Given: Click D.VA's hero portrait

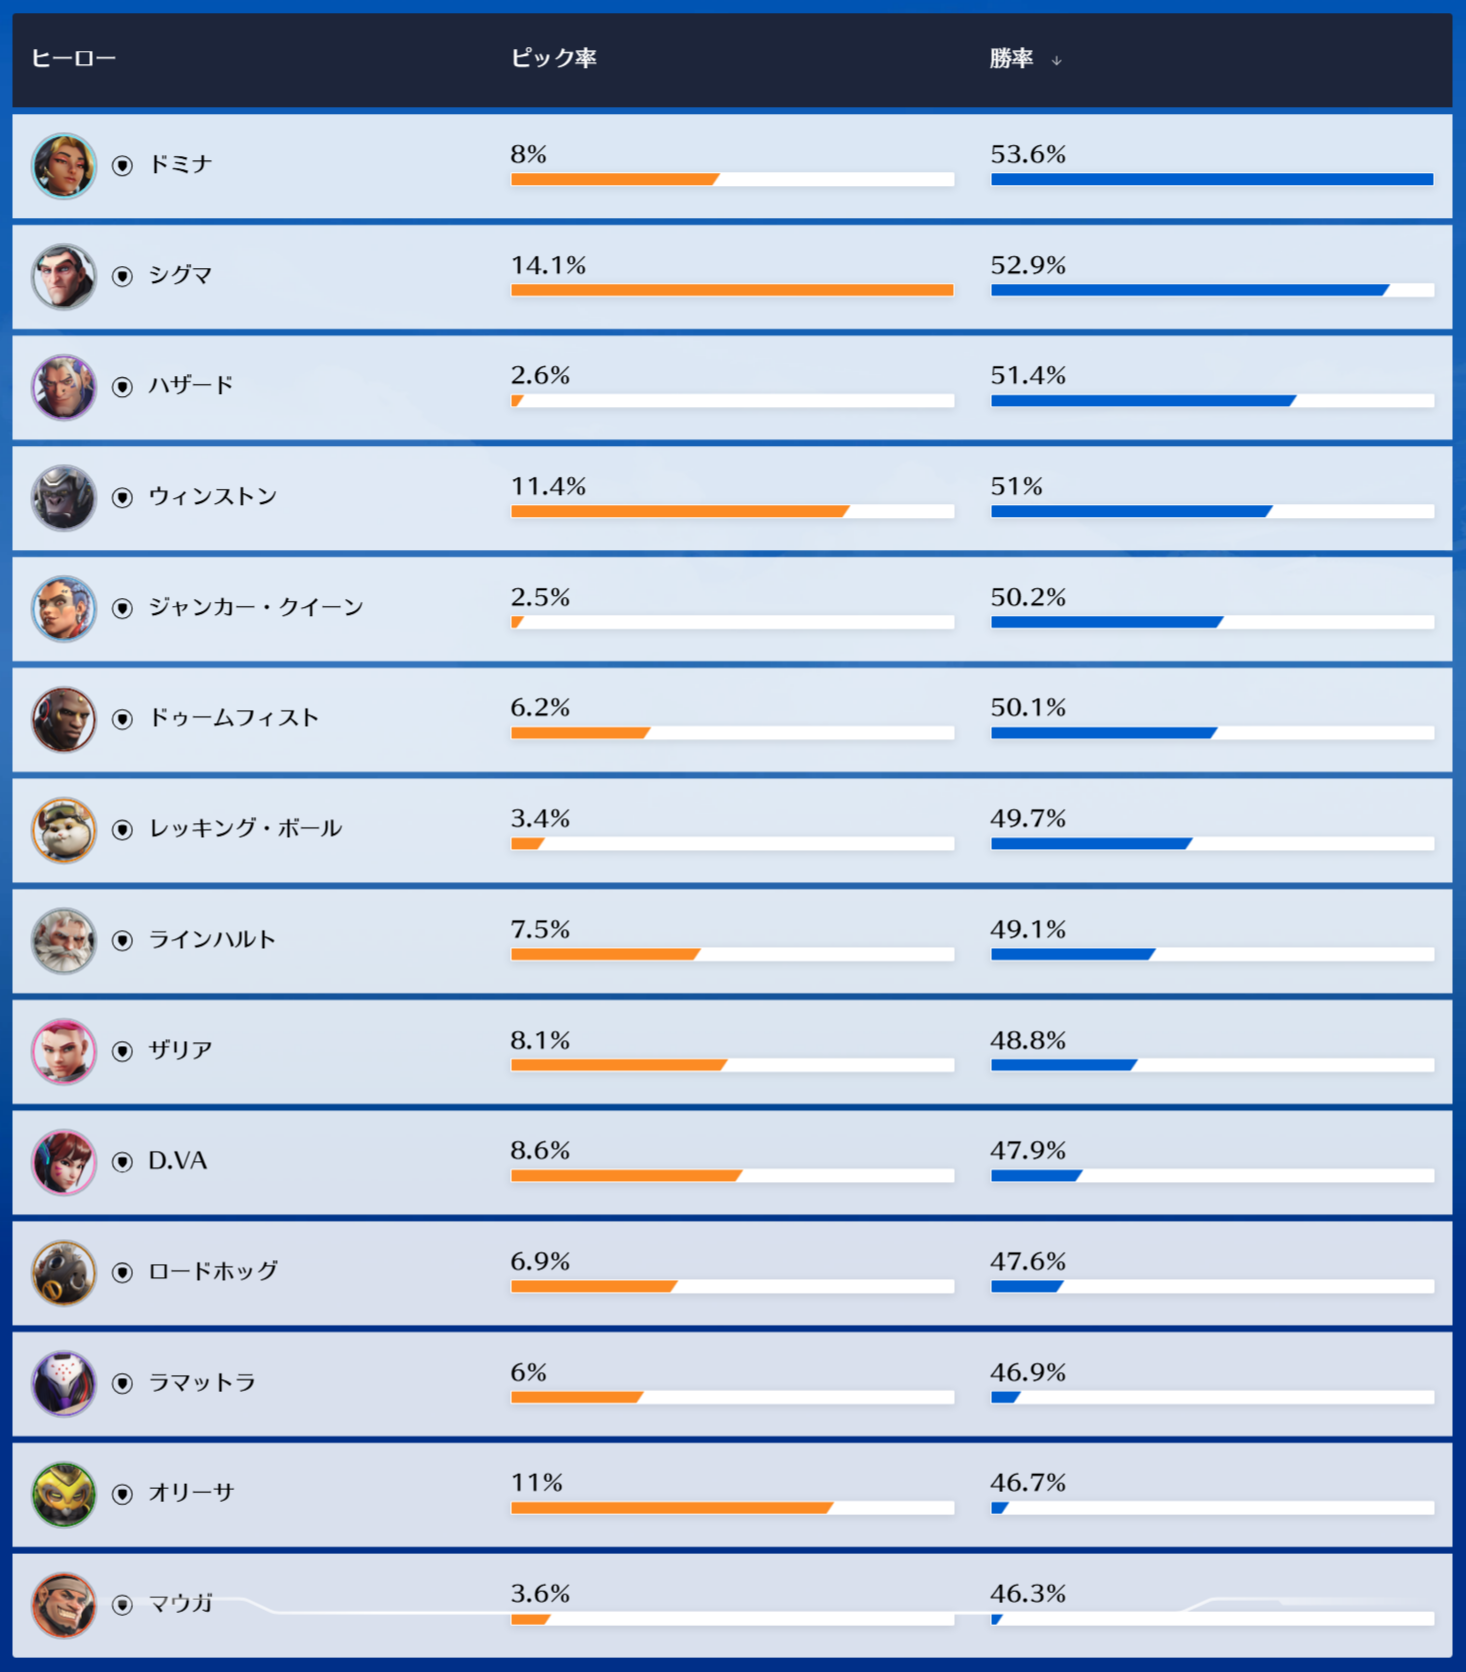Looking at the screenshot, I should [64, 1161].
